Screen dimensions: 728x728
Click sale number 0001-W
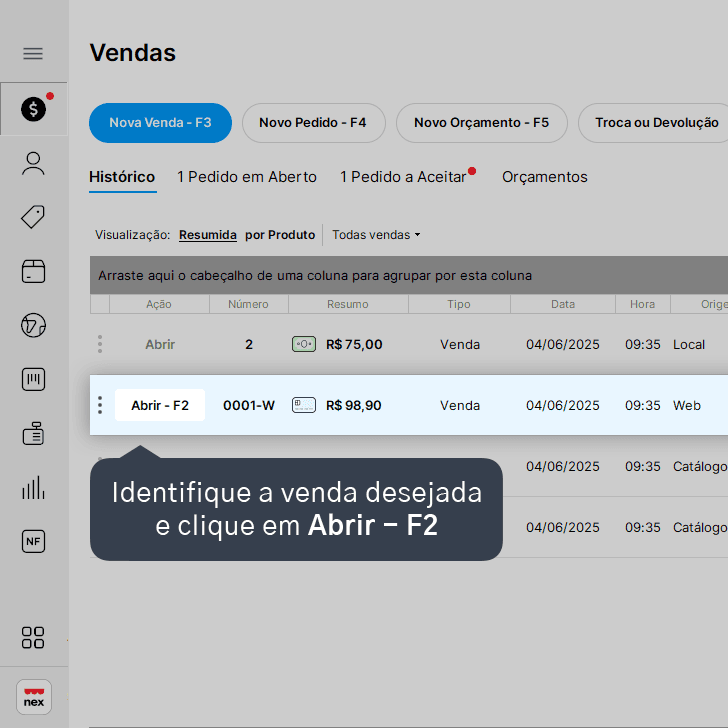pos(249,405)
